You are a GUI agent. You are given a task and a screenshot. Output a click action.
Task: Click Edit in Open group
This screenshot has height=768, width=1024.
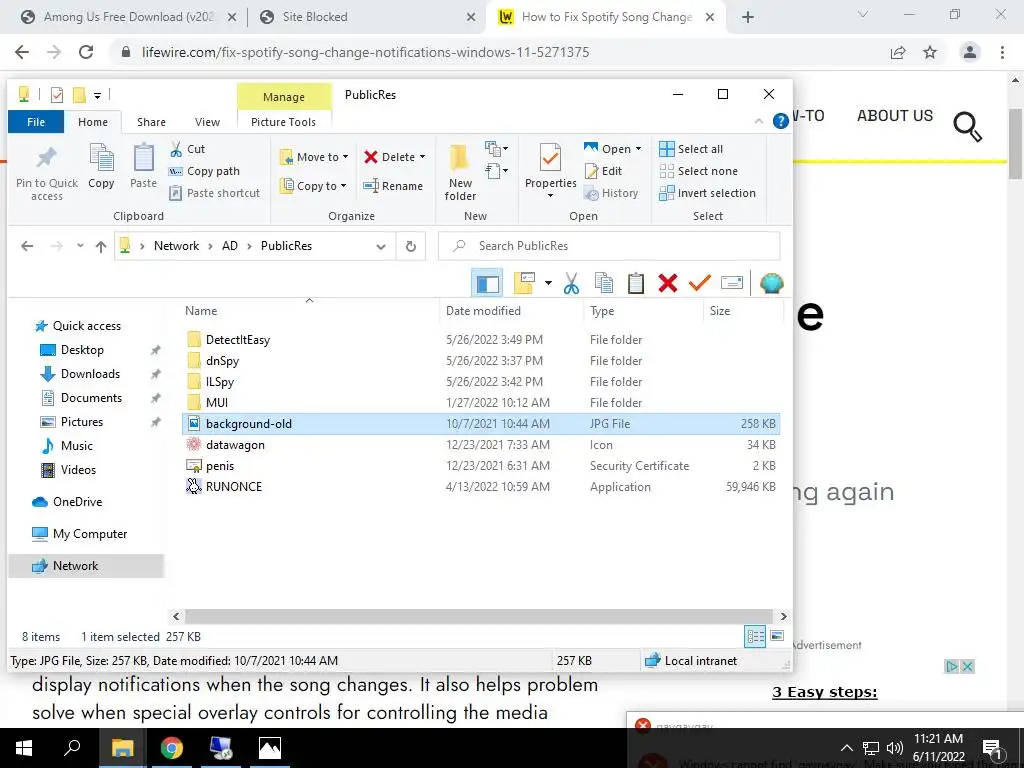[603, 171]
